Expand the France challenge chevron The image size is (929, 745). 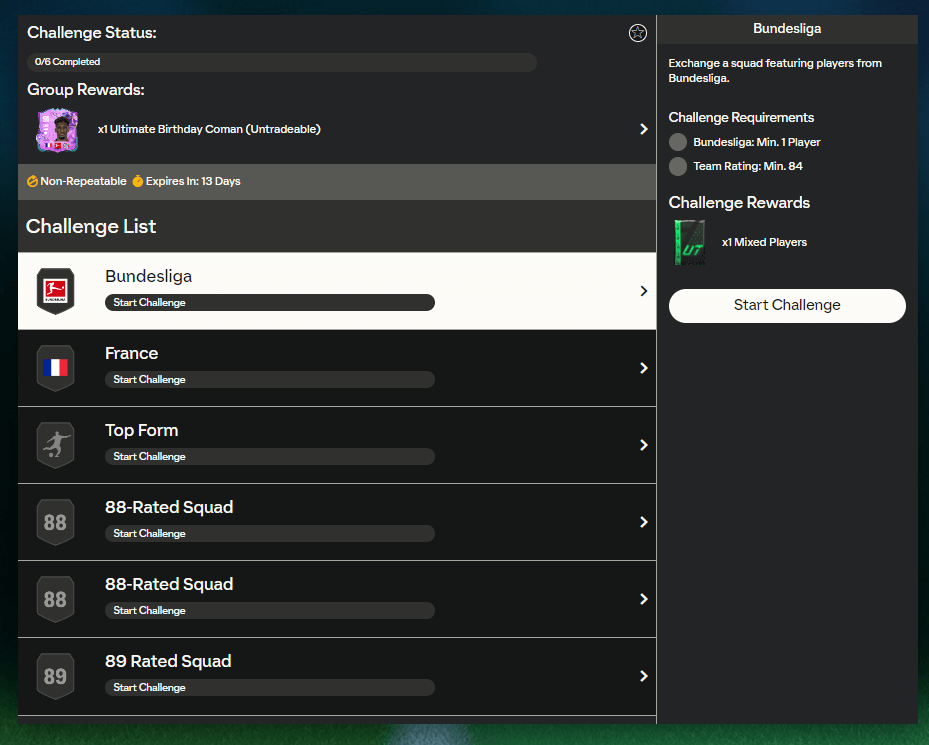[x=643, y=368]
